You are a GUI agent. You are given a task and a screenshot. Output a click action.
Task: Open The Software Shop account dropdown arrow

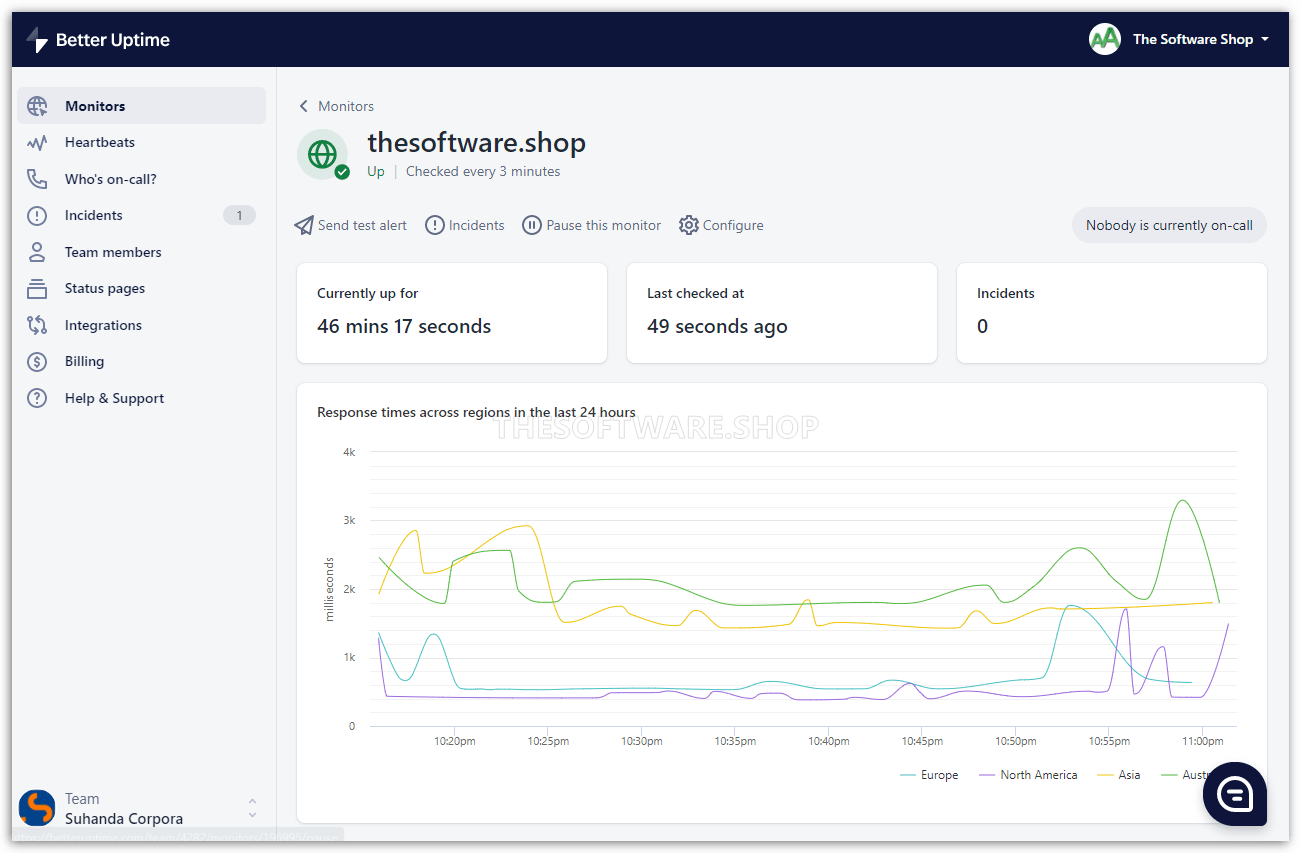point(1265,39)
